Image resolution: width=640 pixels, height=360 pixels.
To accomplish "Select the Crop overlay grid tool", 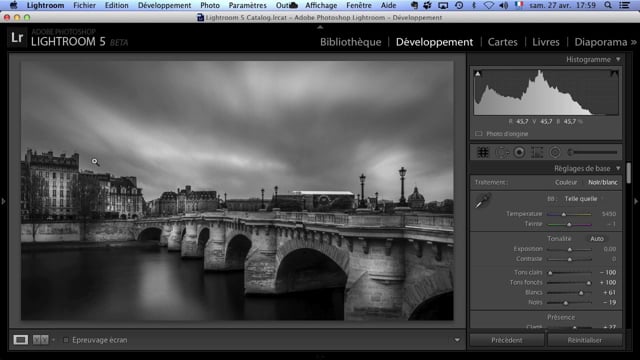I will click(x=483, y=152).
